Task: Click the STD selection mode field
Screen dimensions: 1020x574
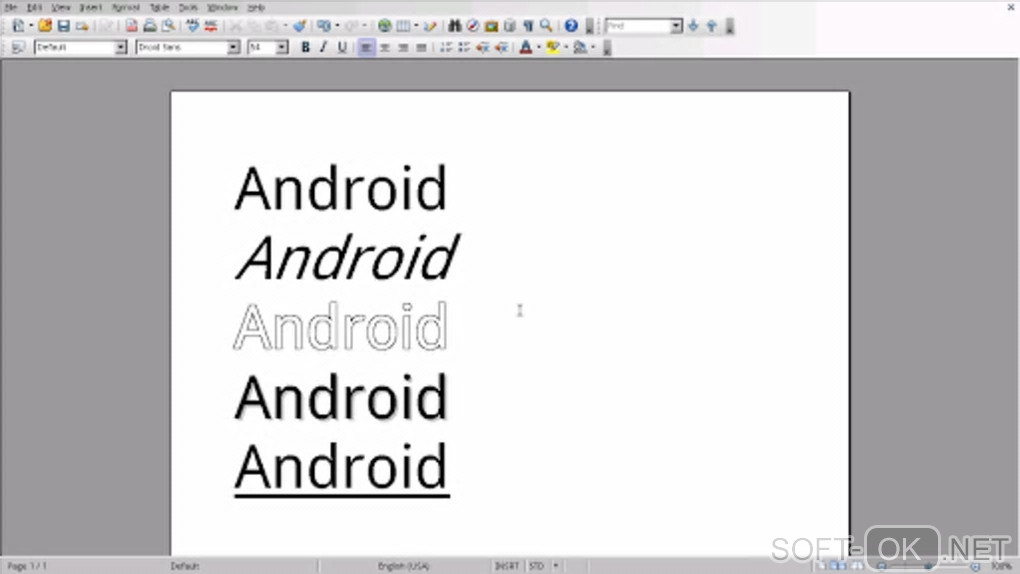Action: [x=537, y=566]
